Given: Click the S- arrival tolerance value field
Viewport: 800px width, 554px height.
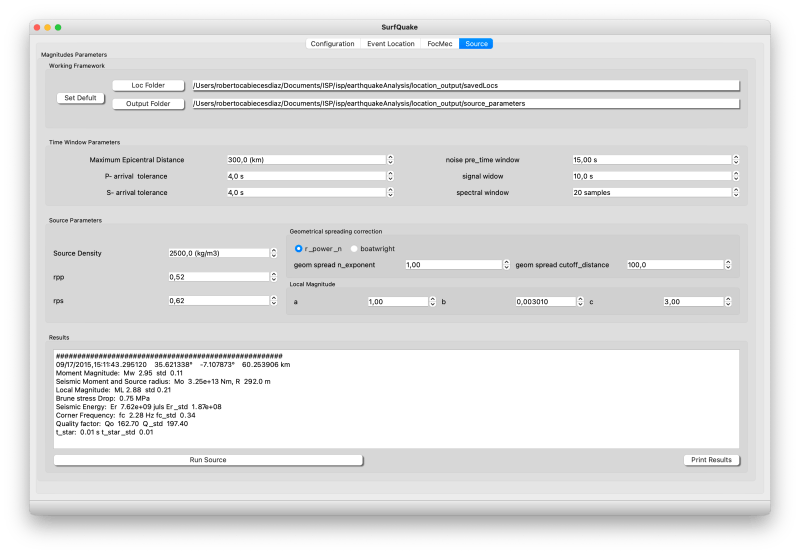Looking at the screenshot, I should coord(306,192).
